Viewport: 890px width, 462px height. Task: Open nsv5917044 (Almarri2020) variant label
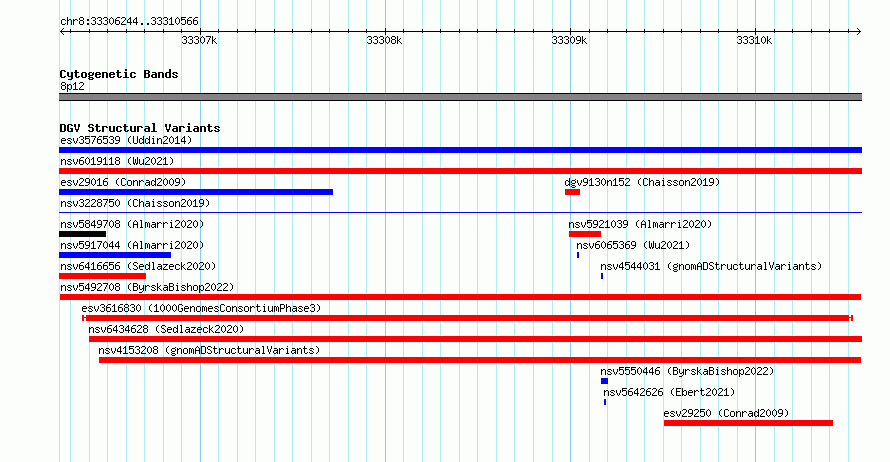(x=132, y=245)
